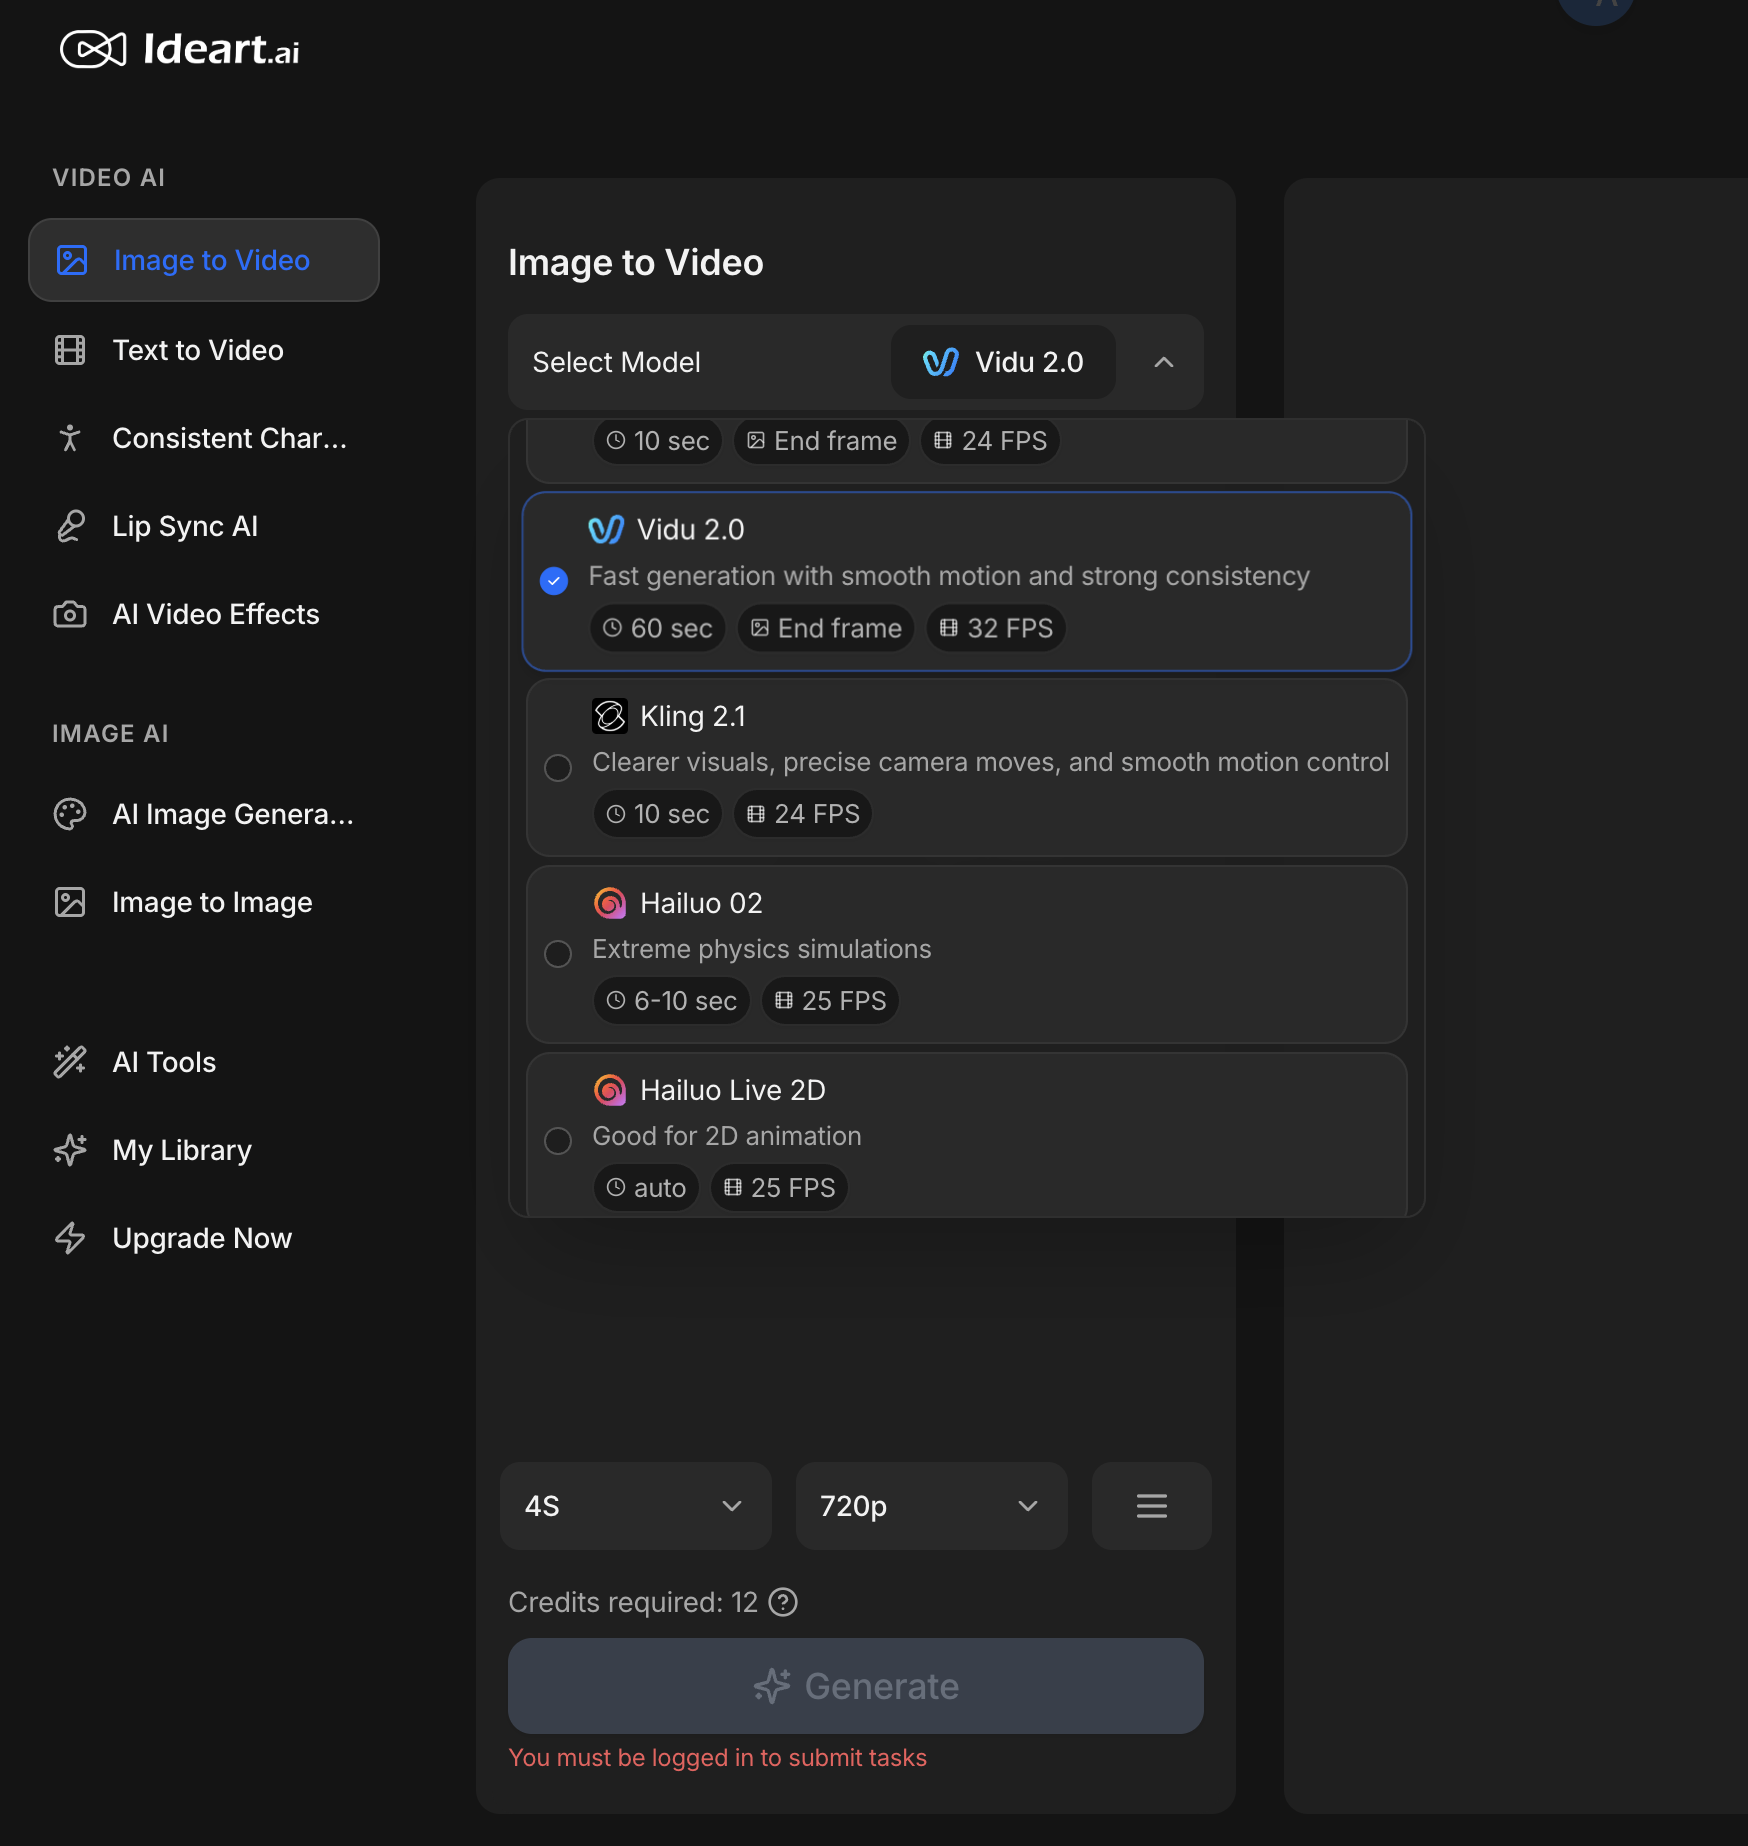Click the 25 FPS tag on Hailuo Live 2D
The image size is (1748, 1846).
[779, 1188]
